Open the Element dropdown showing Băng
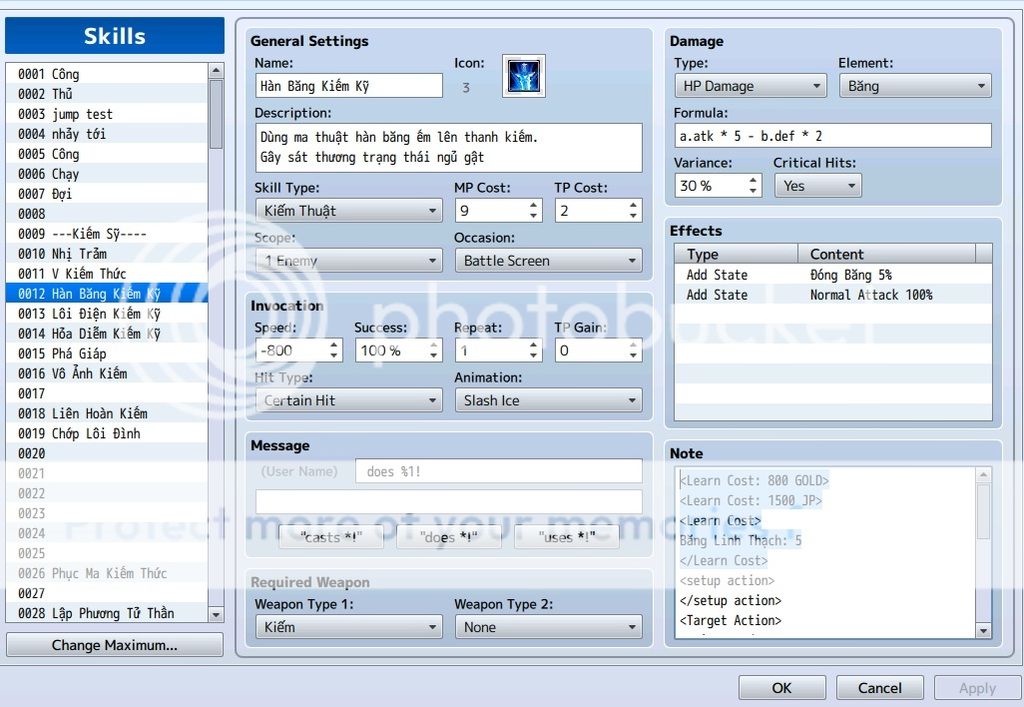The height and width of the screenshot is (707, 1024). click(915, 85)
